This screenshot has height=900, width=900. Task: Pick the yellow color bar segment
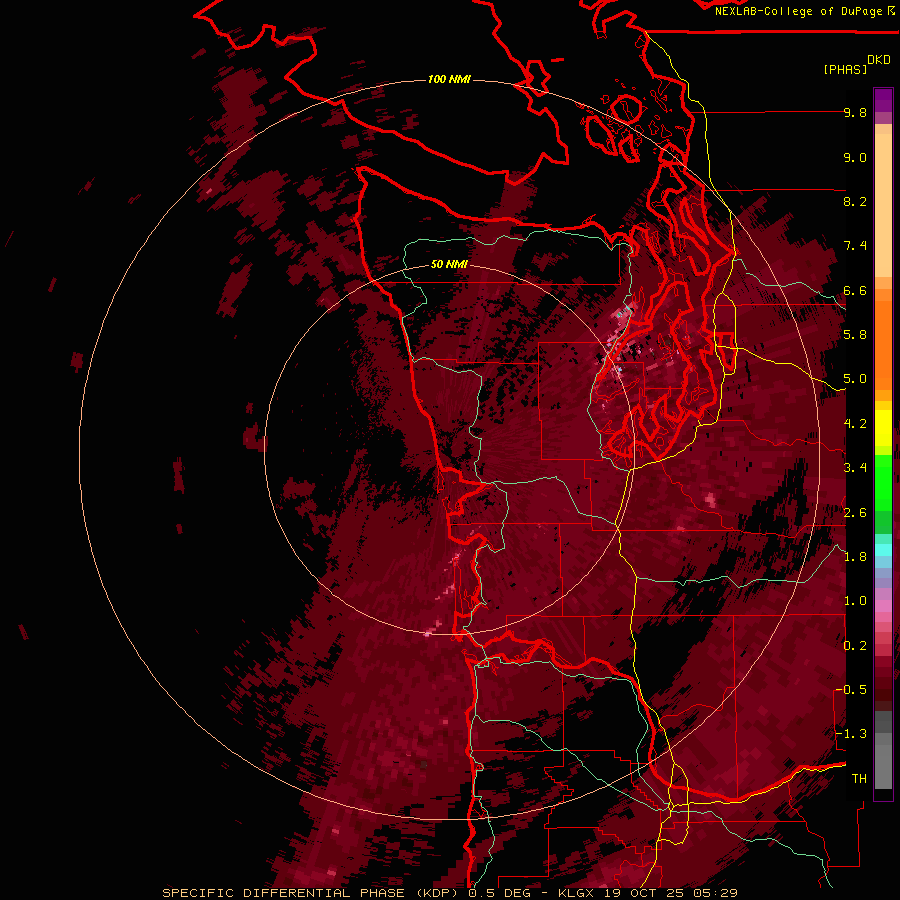pos(883,428)
